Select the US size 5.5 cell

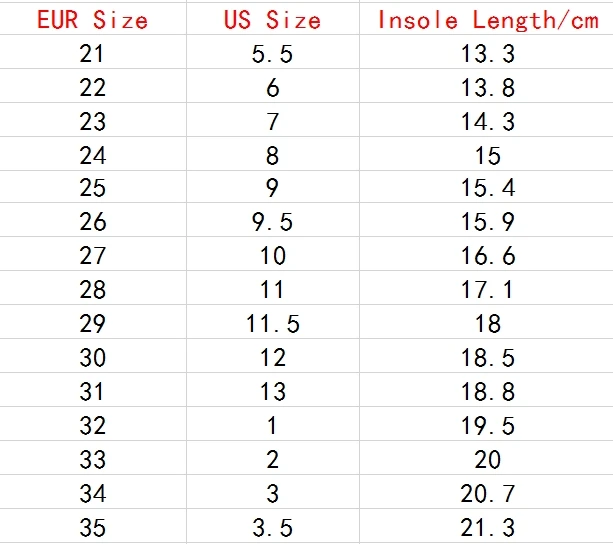272,52
